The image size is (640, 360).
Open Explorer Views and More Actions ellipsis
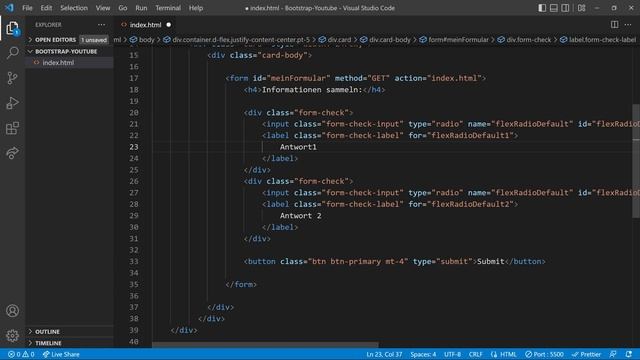(x=101, y=24)
